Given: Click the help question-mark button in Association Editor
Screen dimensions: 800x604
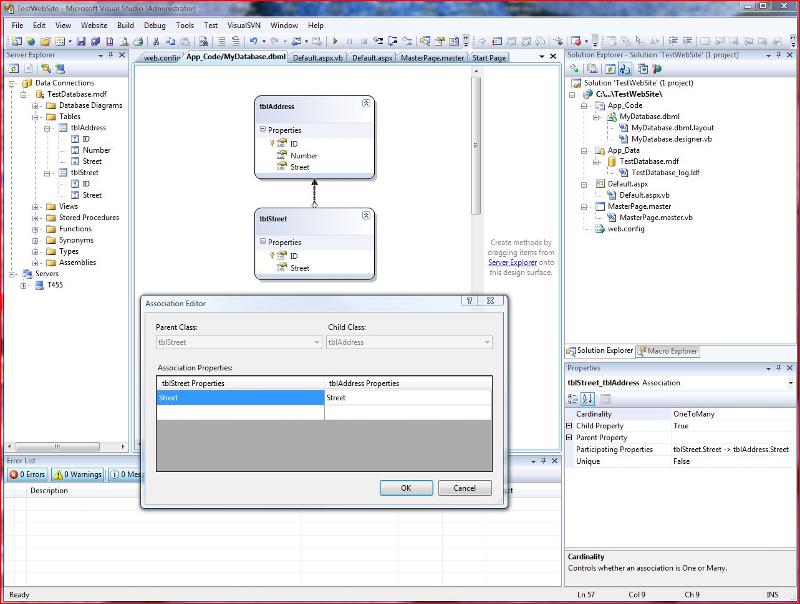Looking at the screenshot, I should pyautogui.click(x=469, y=301).
